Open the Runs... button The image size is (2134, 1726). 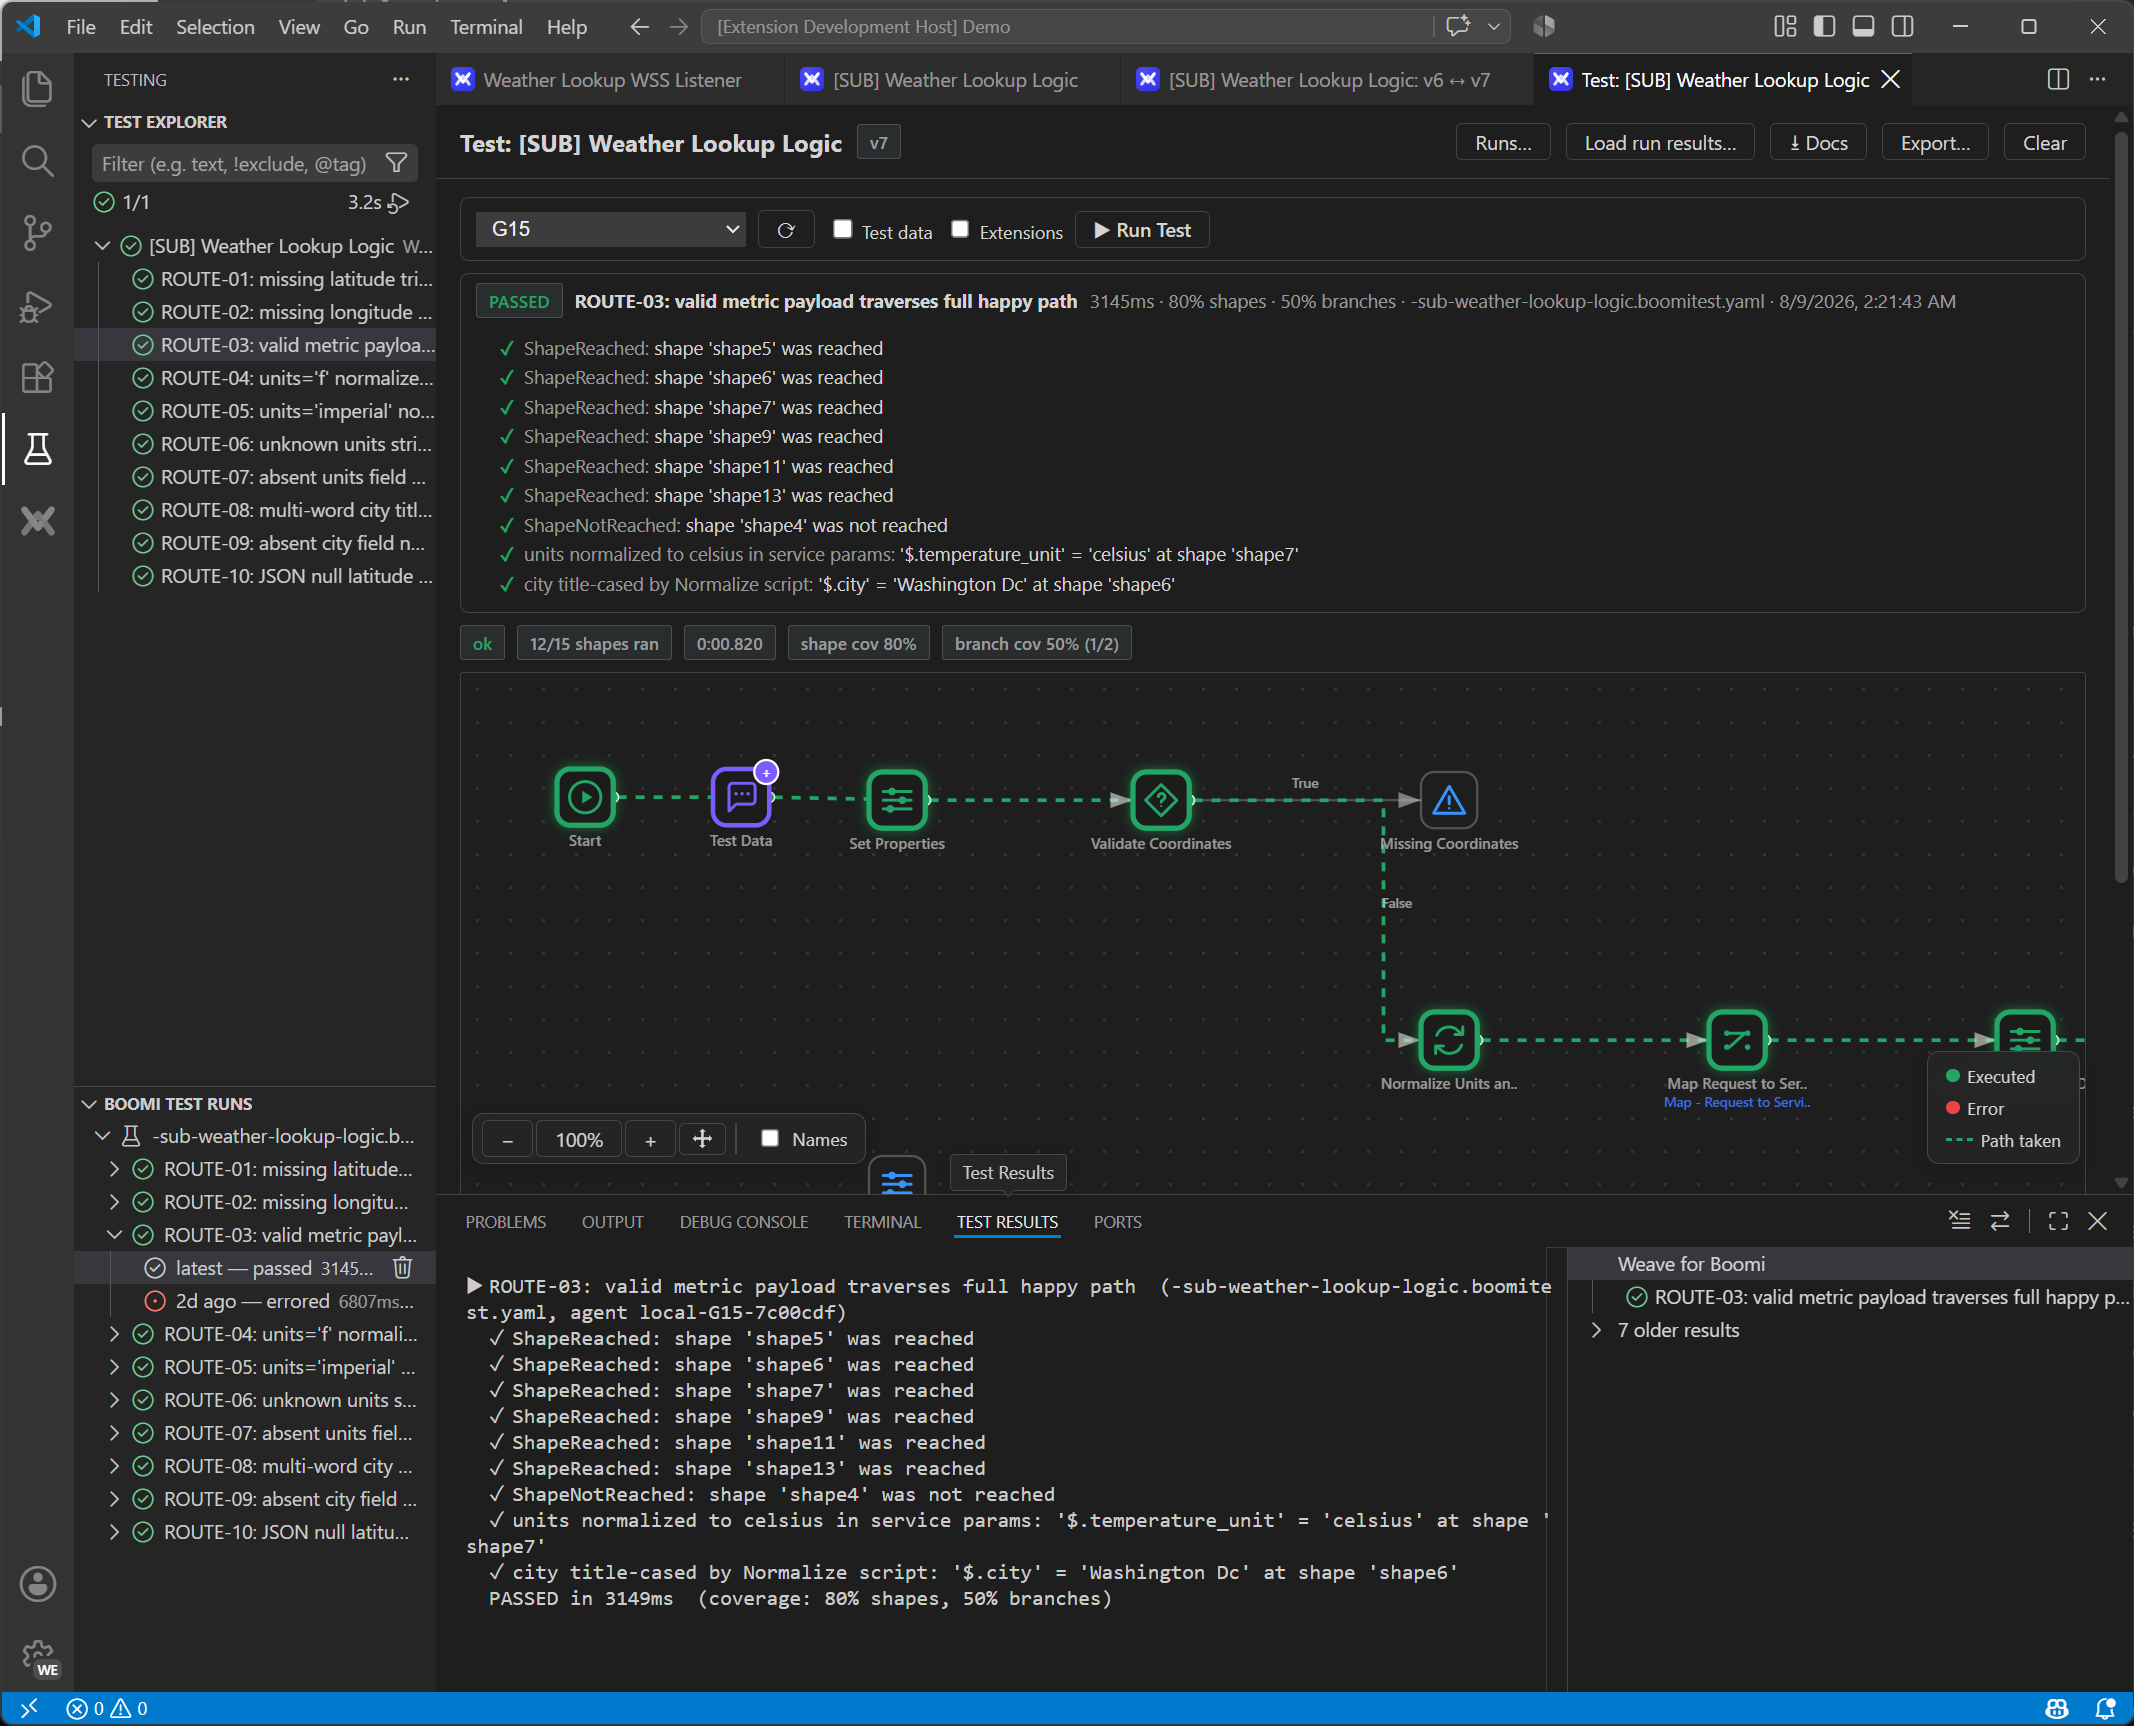click(x=1503, y=143)
